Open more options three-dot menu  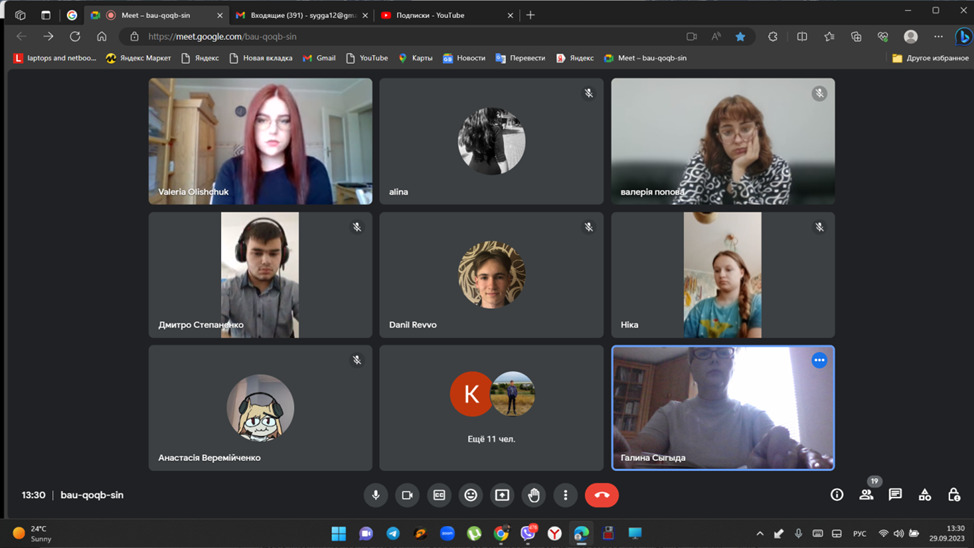pyautogui.click(x=565, y=495)
